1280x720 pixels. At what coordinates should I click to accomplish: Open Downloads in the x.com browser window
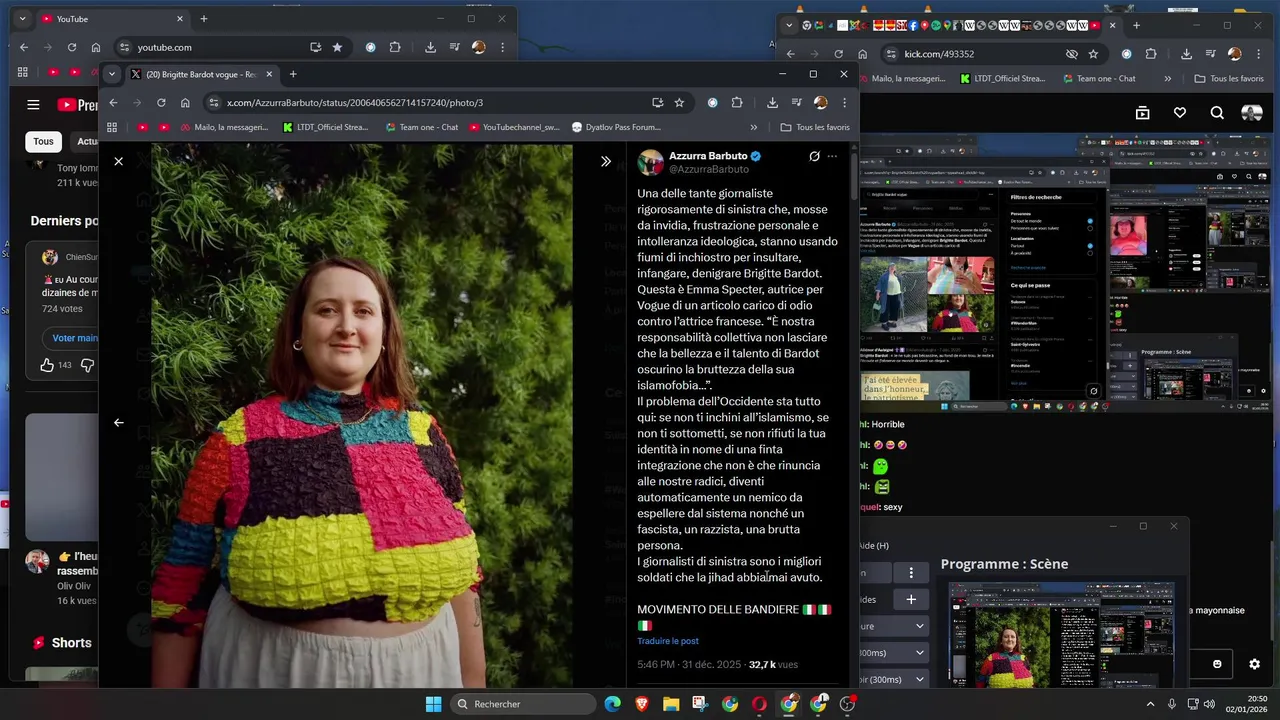tap(772, 102)
